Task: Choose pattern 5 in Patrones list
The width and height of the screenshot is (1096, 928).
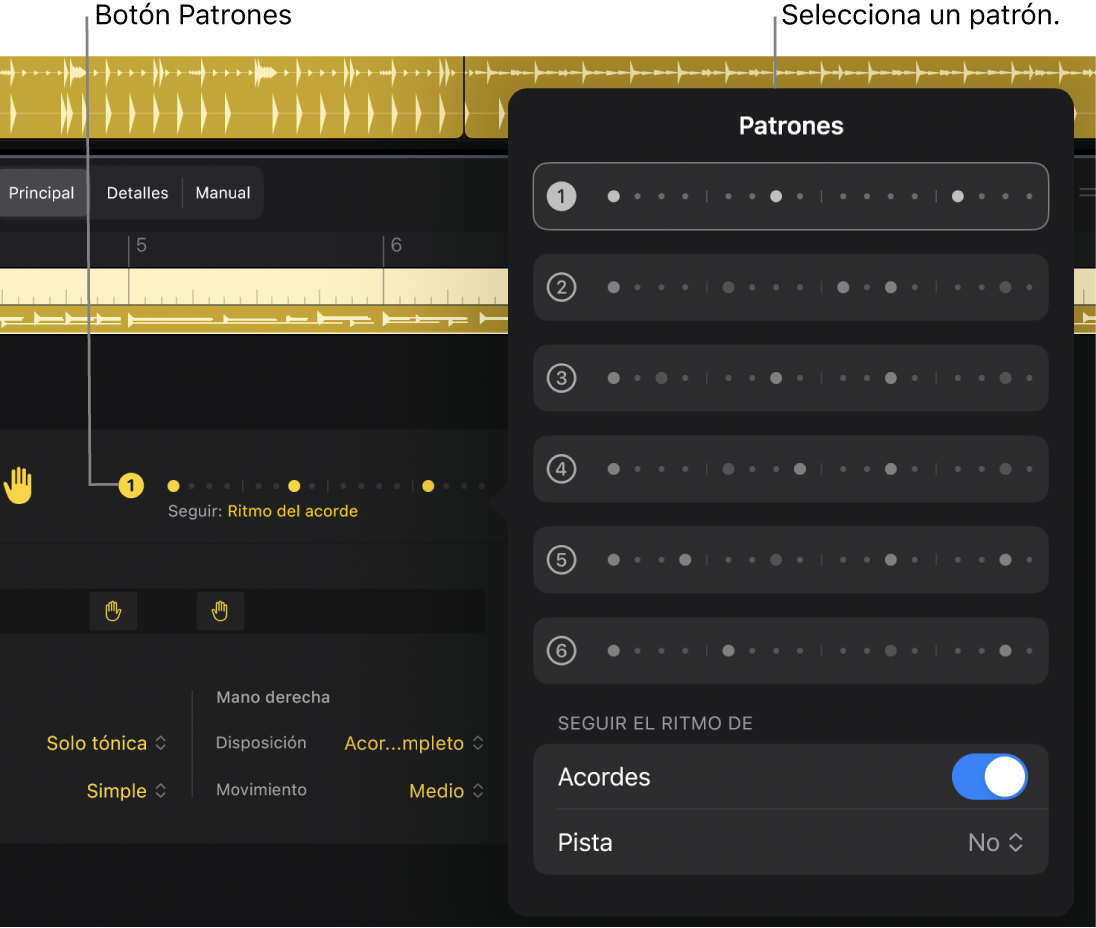Action: tap(791, 560)
